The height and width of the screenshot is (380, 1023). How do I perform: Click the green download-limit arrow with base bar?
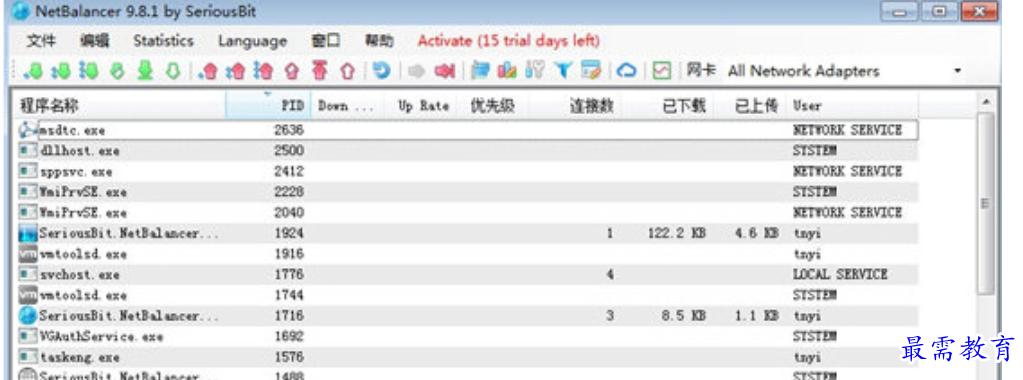point(144,71)
